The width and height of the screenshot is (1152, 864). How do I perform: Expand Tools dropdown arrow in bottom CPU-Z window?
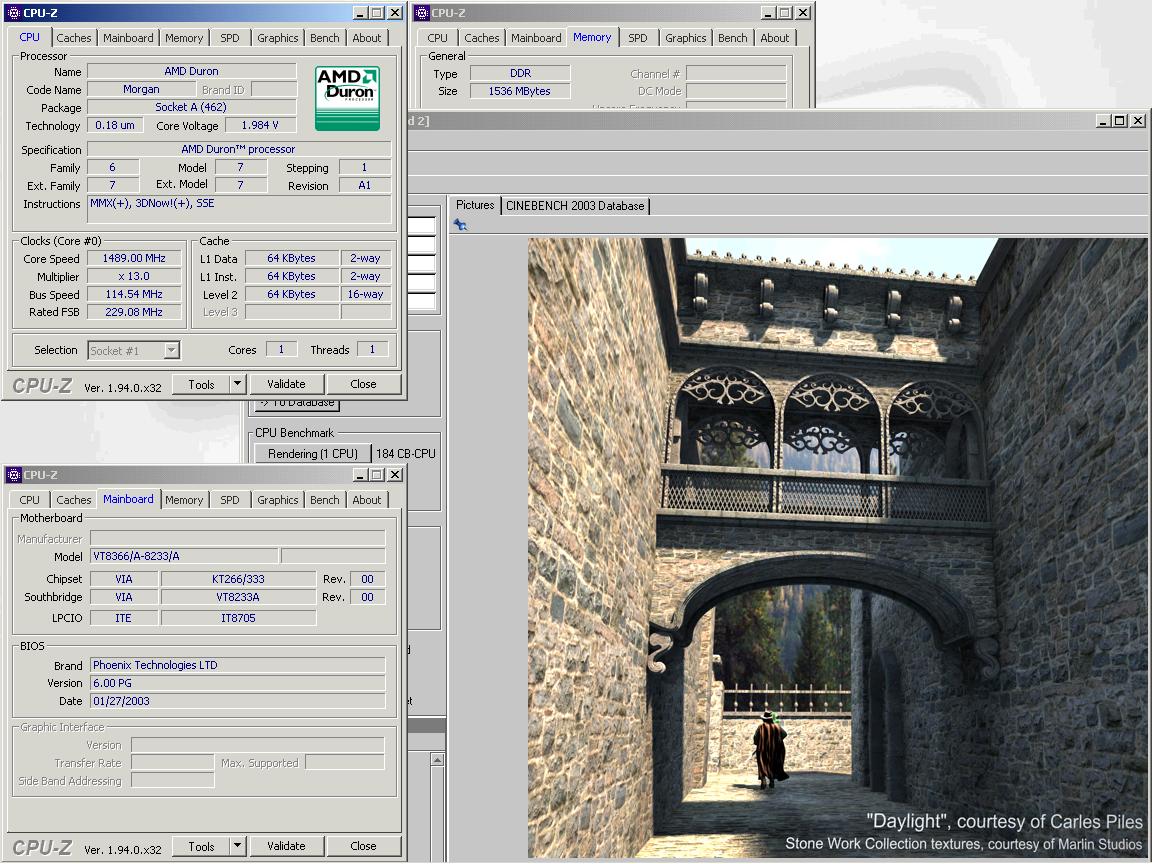click(x=237, y=846)
